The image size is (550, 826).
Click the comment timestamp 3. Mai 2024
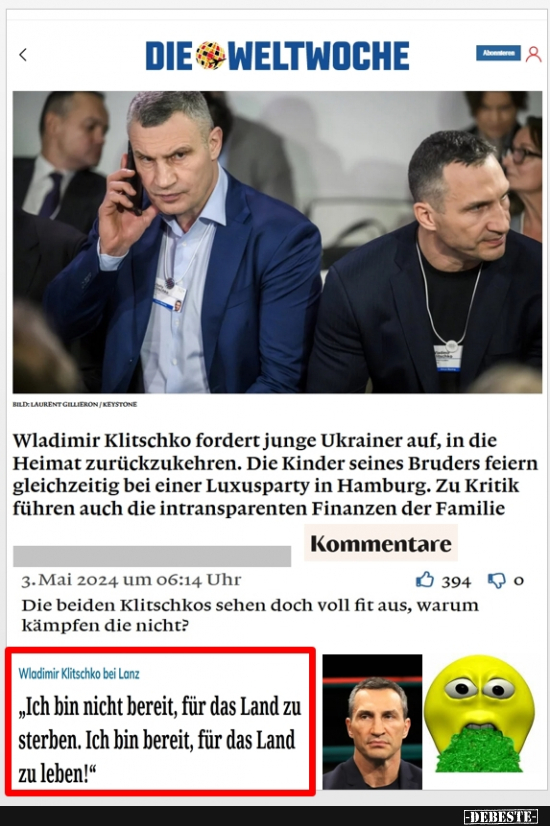[x=131, y=580]
